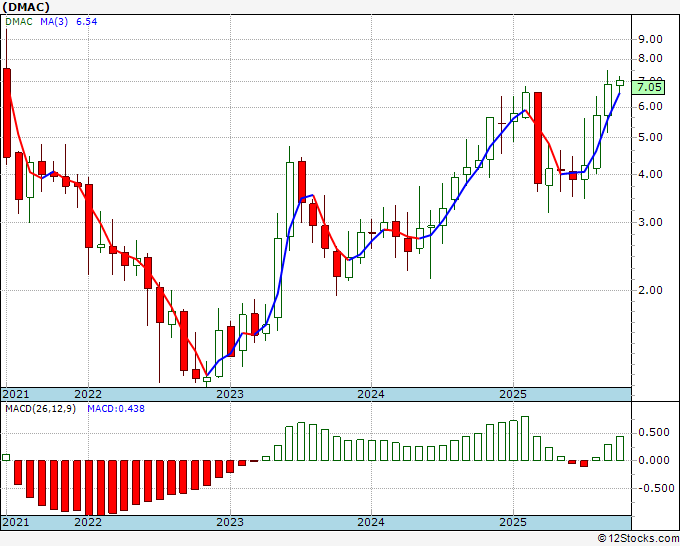Click the MACD(26,12,9) indicator label
The width and height of the screenshot is (680, 546).
click(x=40, y=409)
